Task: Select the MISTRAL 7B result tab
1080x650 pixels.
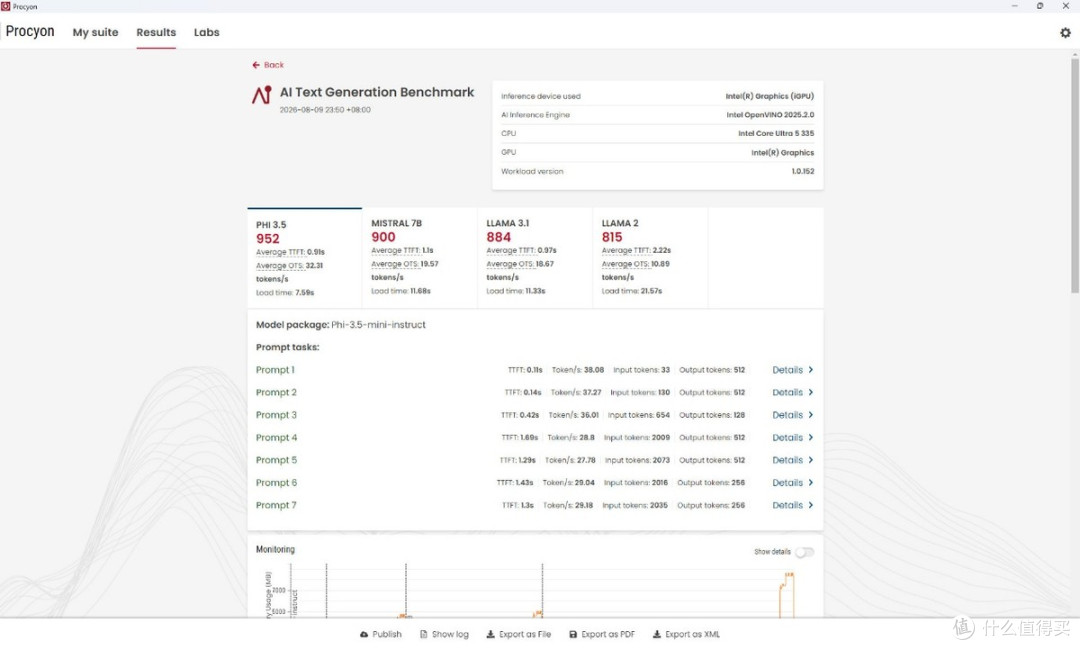Action: point(419,258)
